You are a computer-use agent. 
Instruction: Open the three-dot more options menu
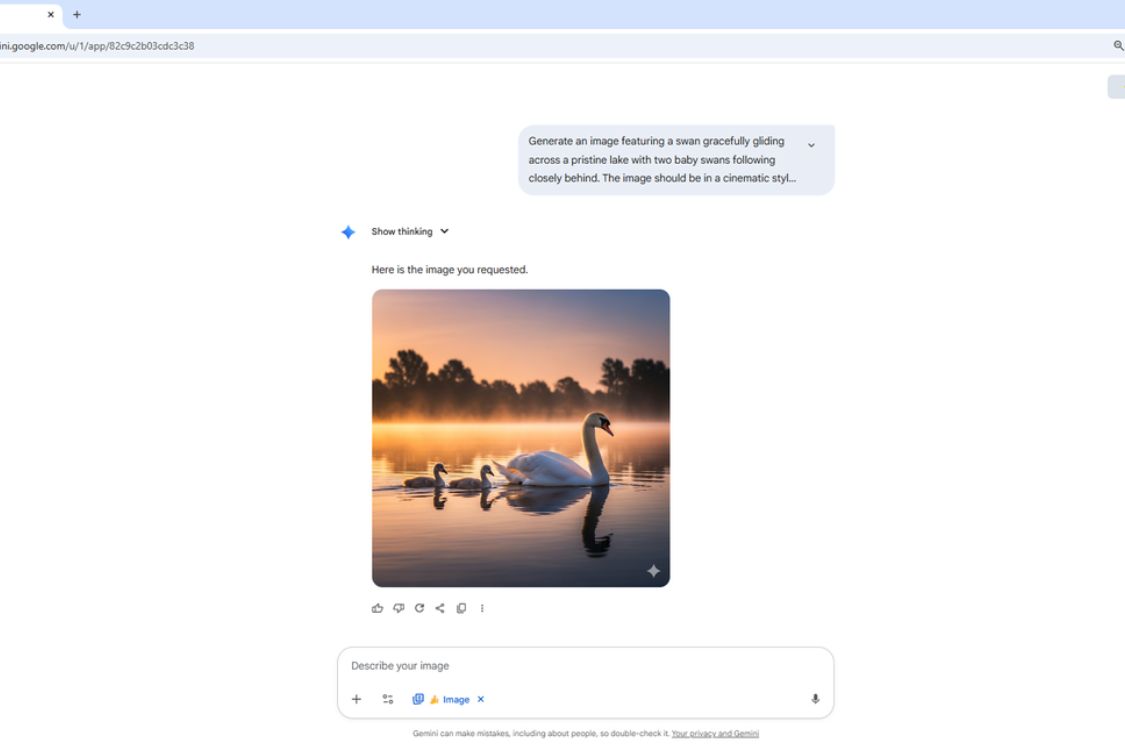tap(482, 608)
